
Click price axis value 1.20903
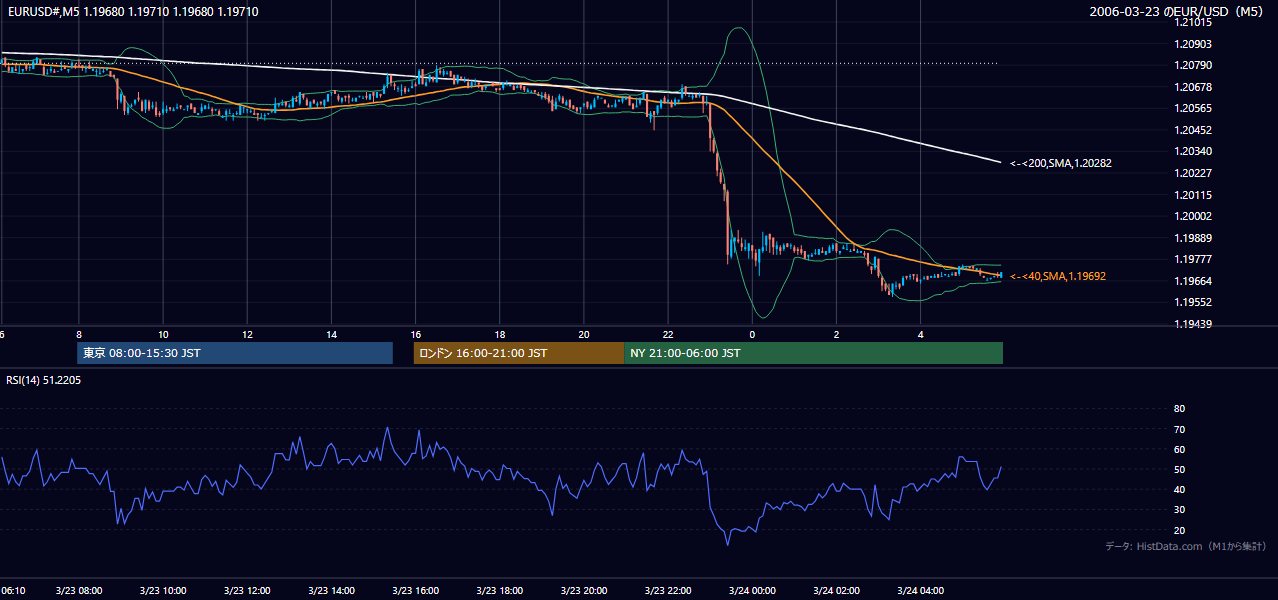point(1193,44)
